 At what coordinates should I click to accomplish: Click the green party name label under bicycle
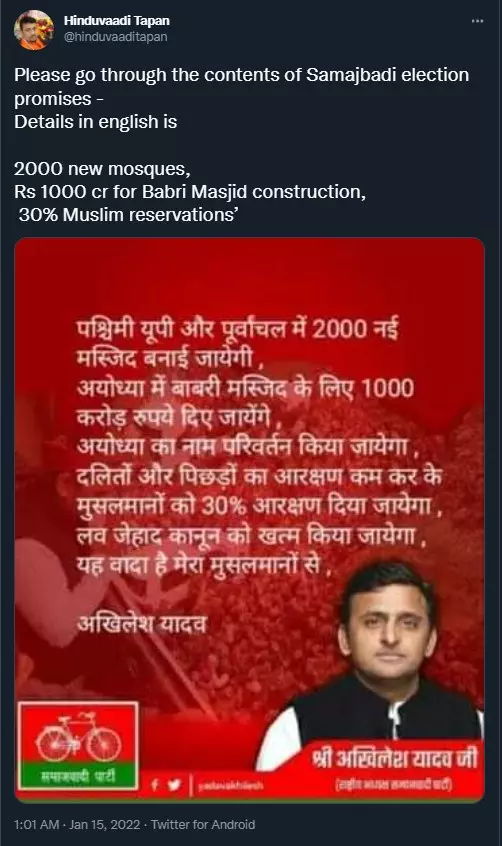79,776
